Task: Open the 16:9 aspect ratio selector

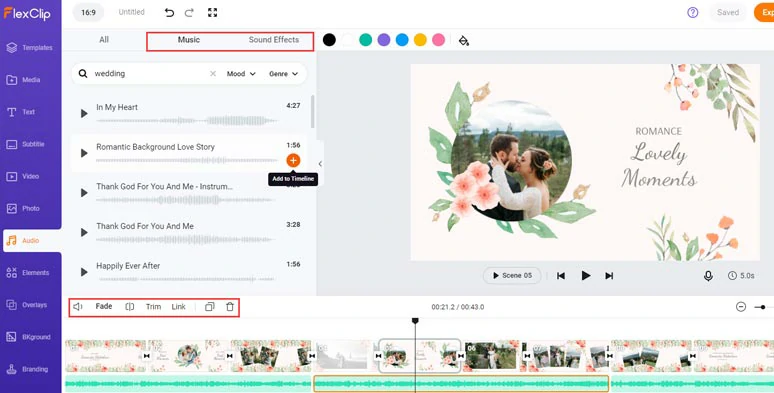Action: (x=88, y=13)
